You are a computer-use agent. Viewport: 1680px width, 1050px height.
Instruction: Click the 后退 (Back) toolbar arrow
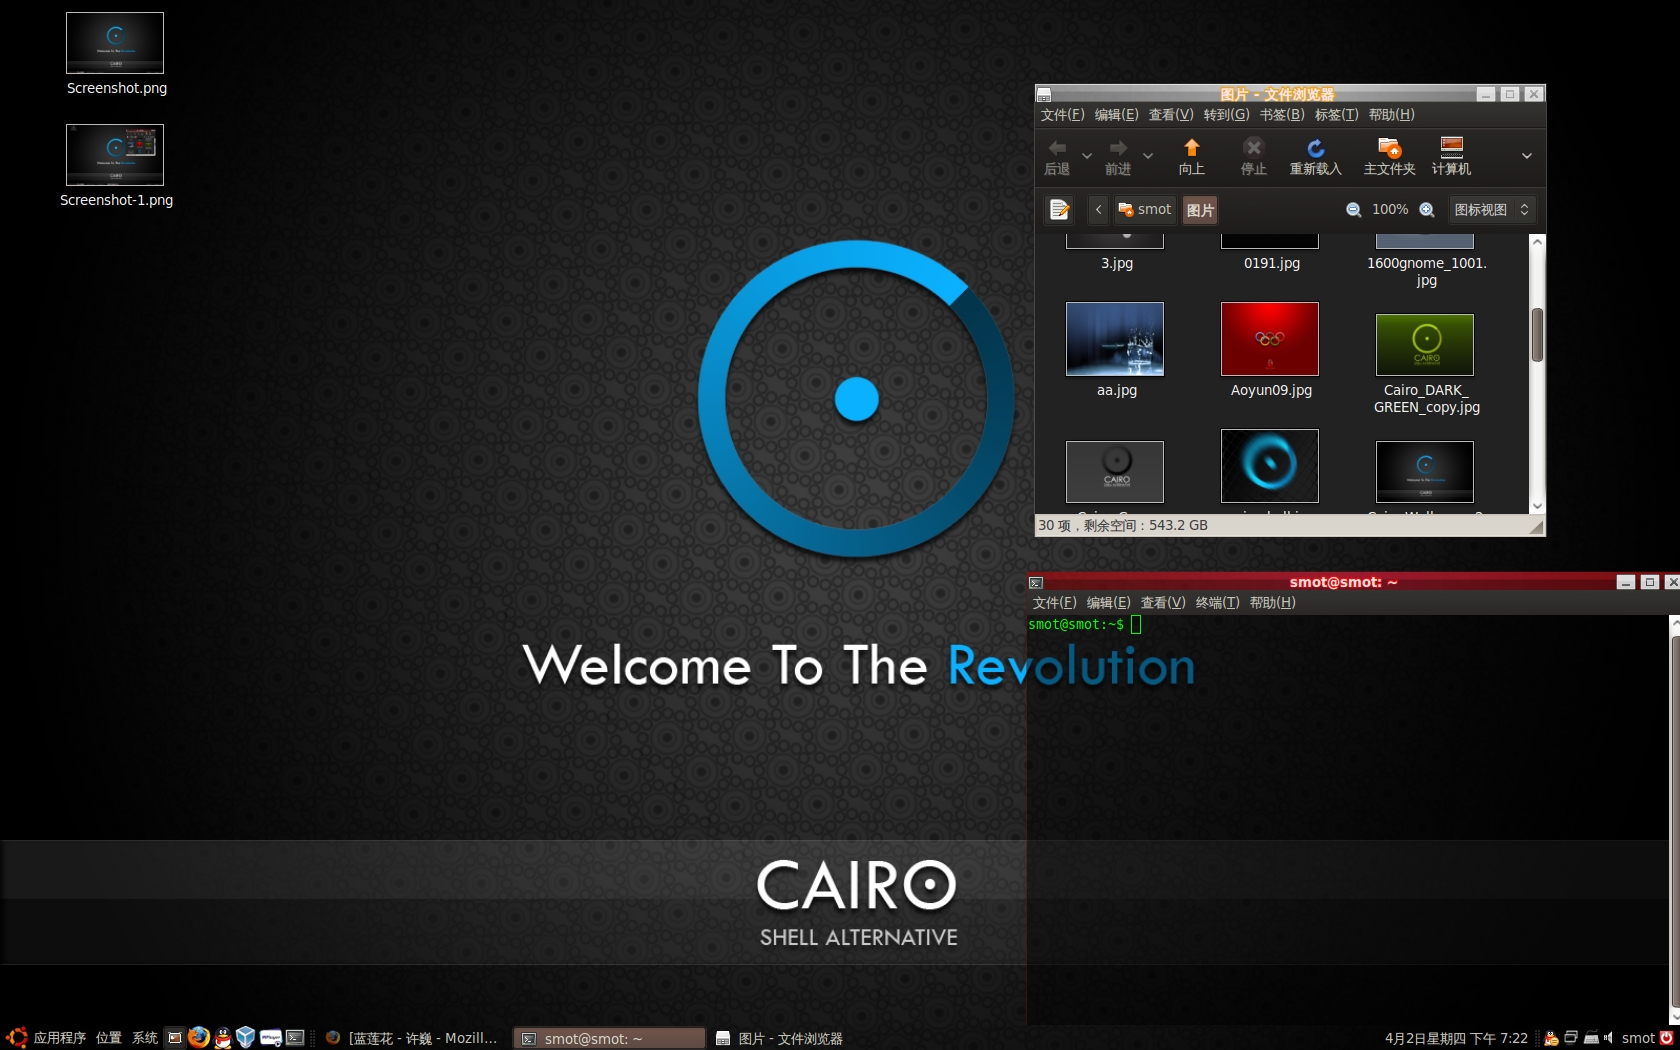[x=1057, y=157]
